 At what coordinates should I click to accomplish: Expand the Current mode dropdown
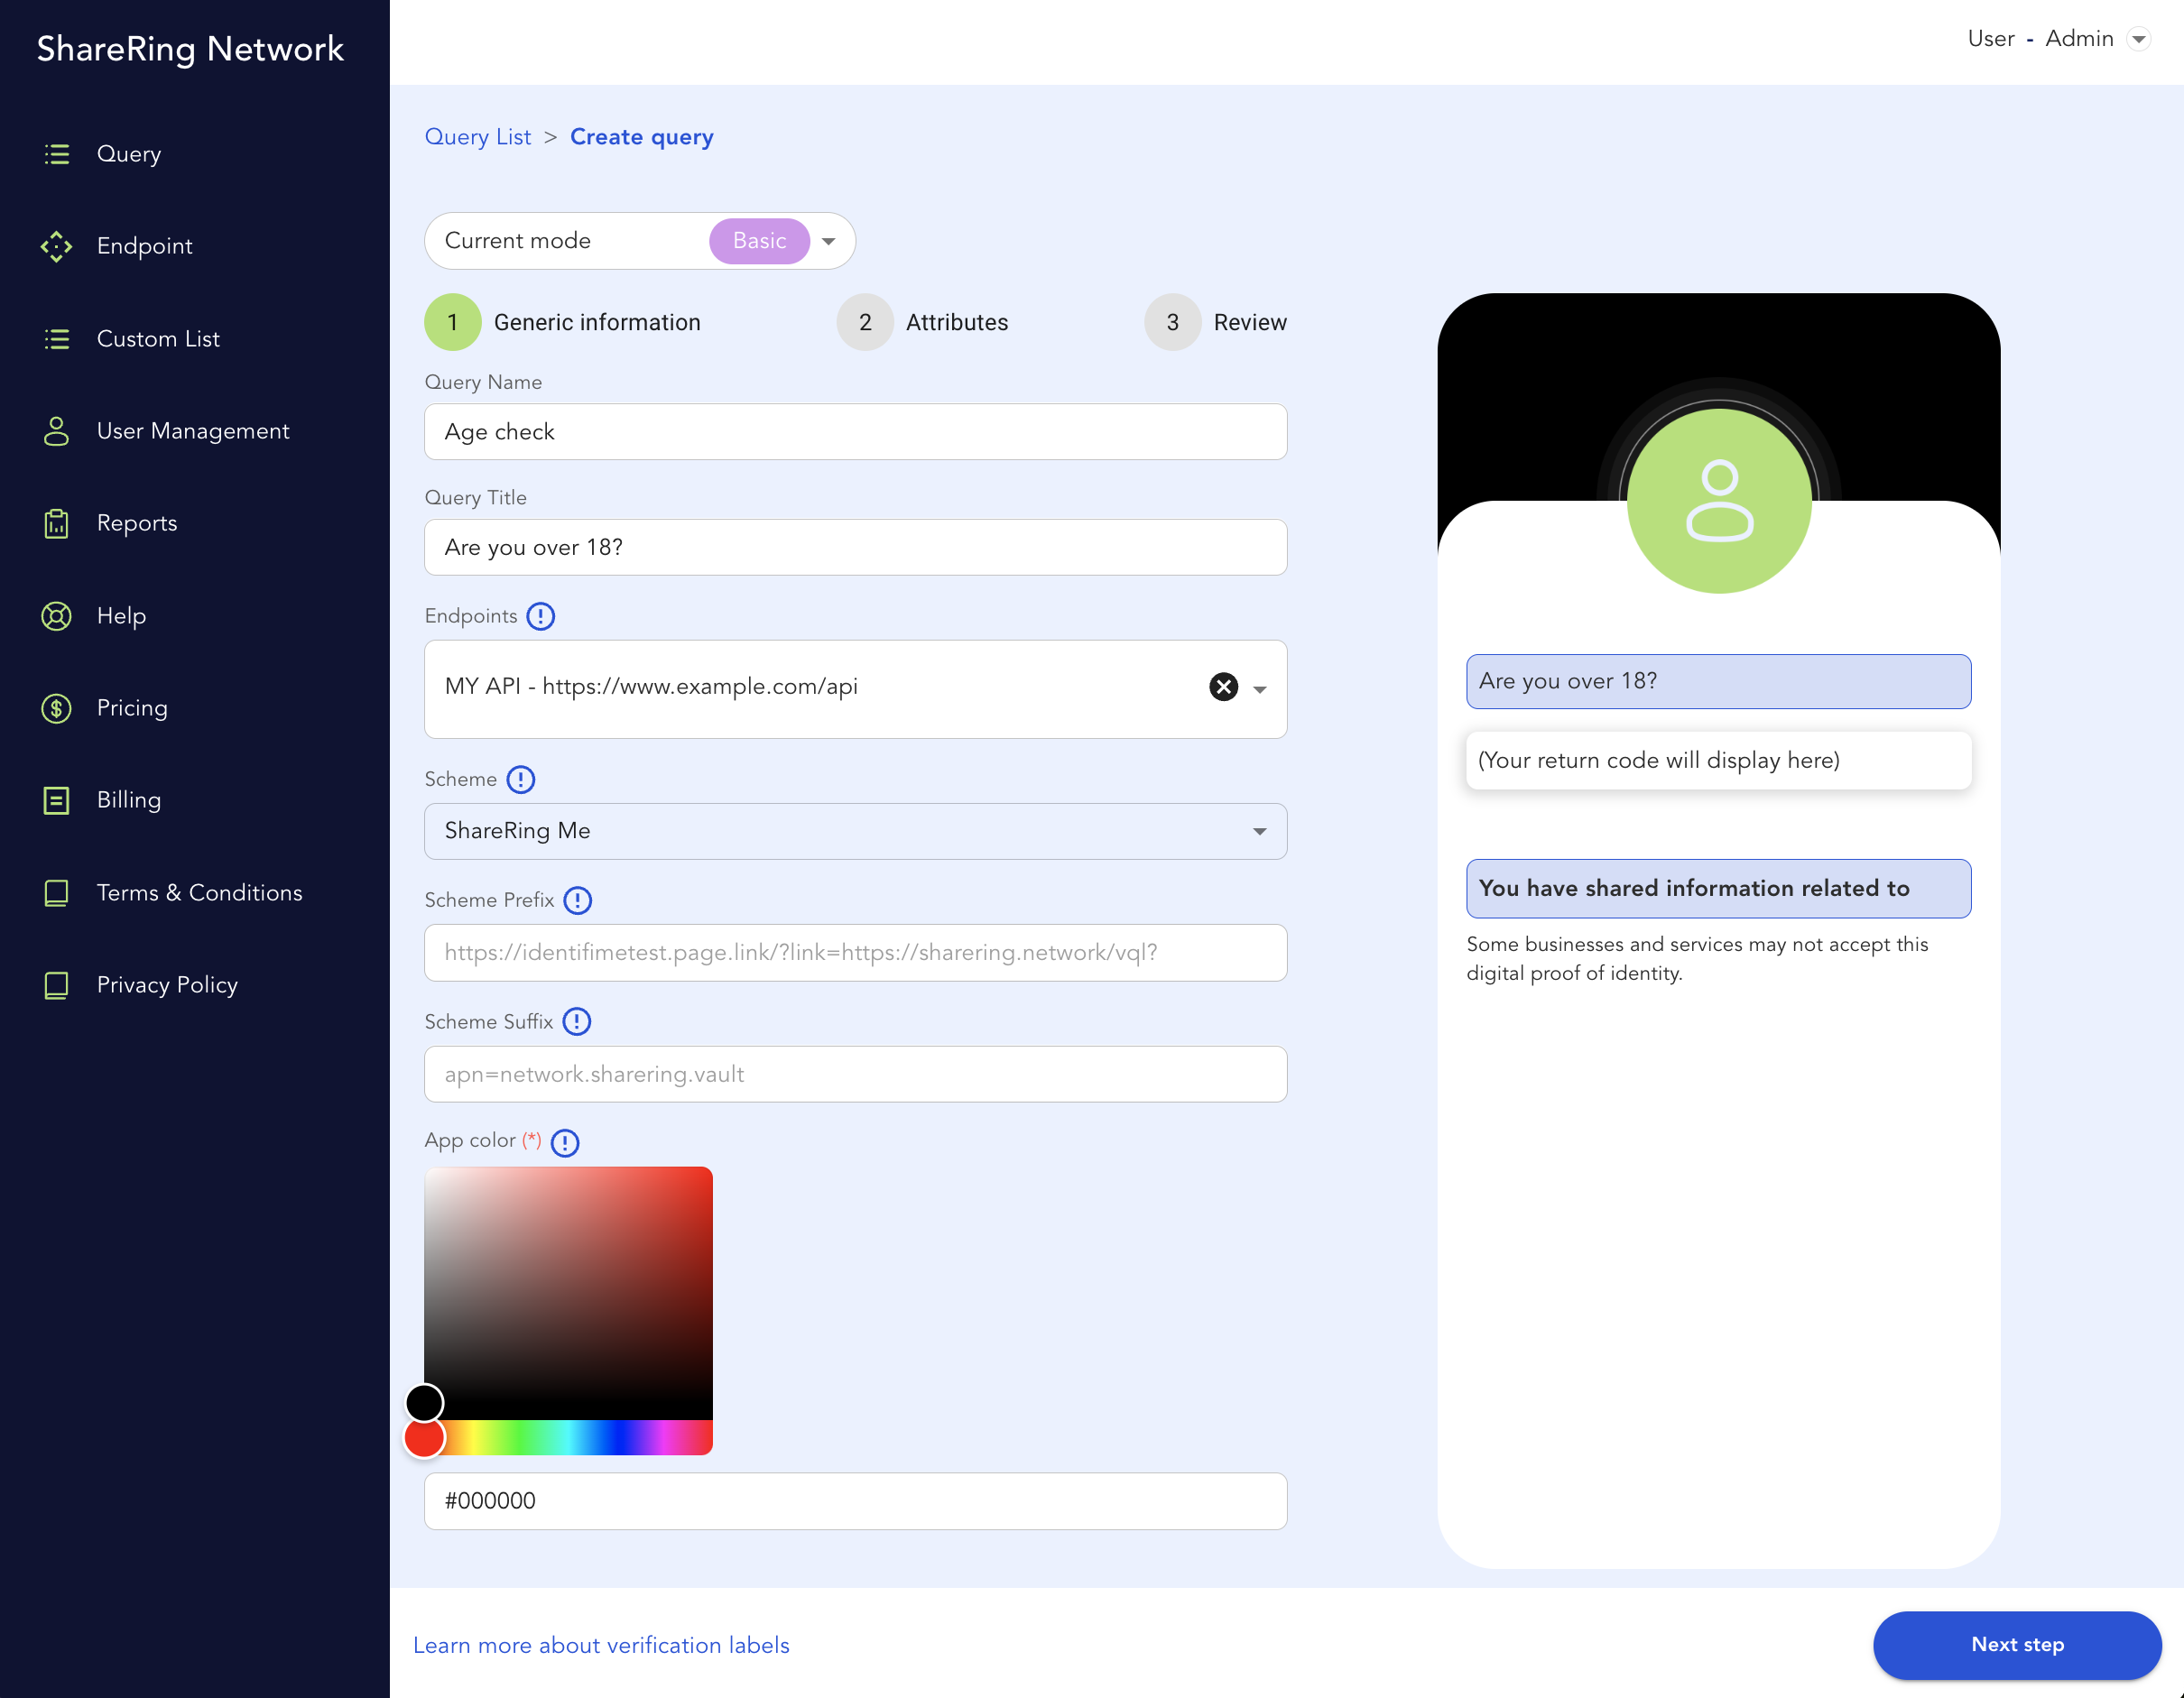coord(828,241)
